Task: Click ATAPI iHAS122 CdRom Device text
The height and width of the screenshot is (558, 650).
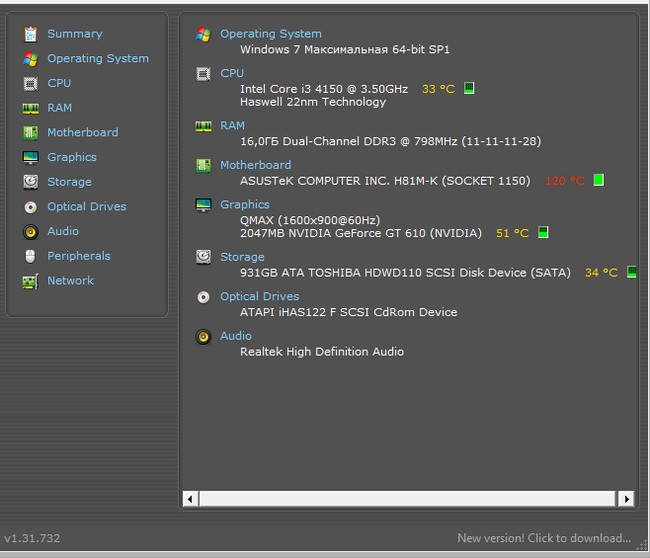Action: tap(349, 312)
